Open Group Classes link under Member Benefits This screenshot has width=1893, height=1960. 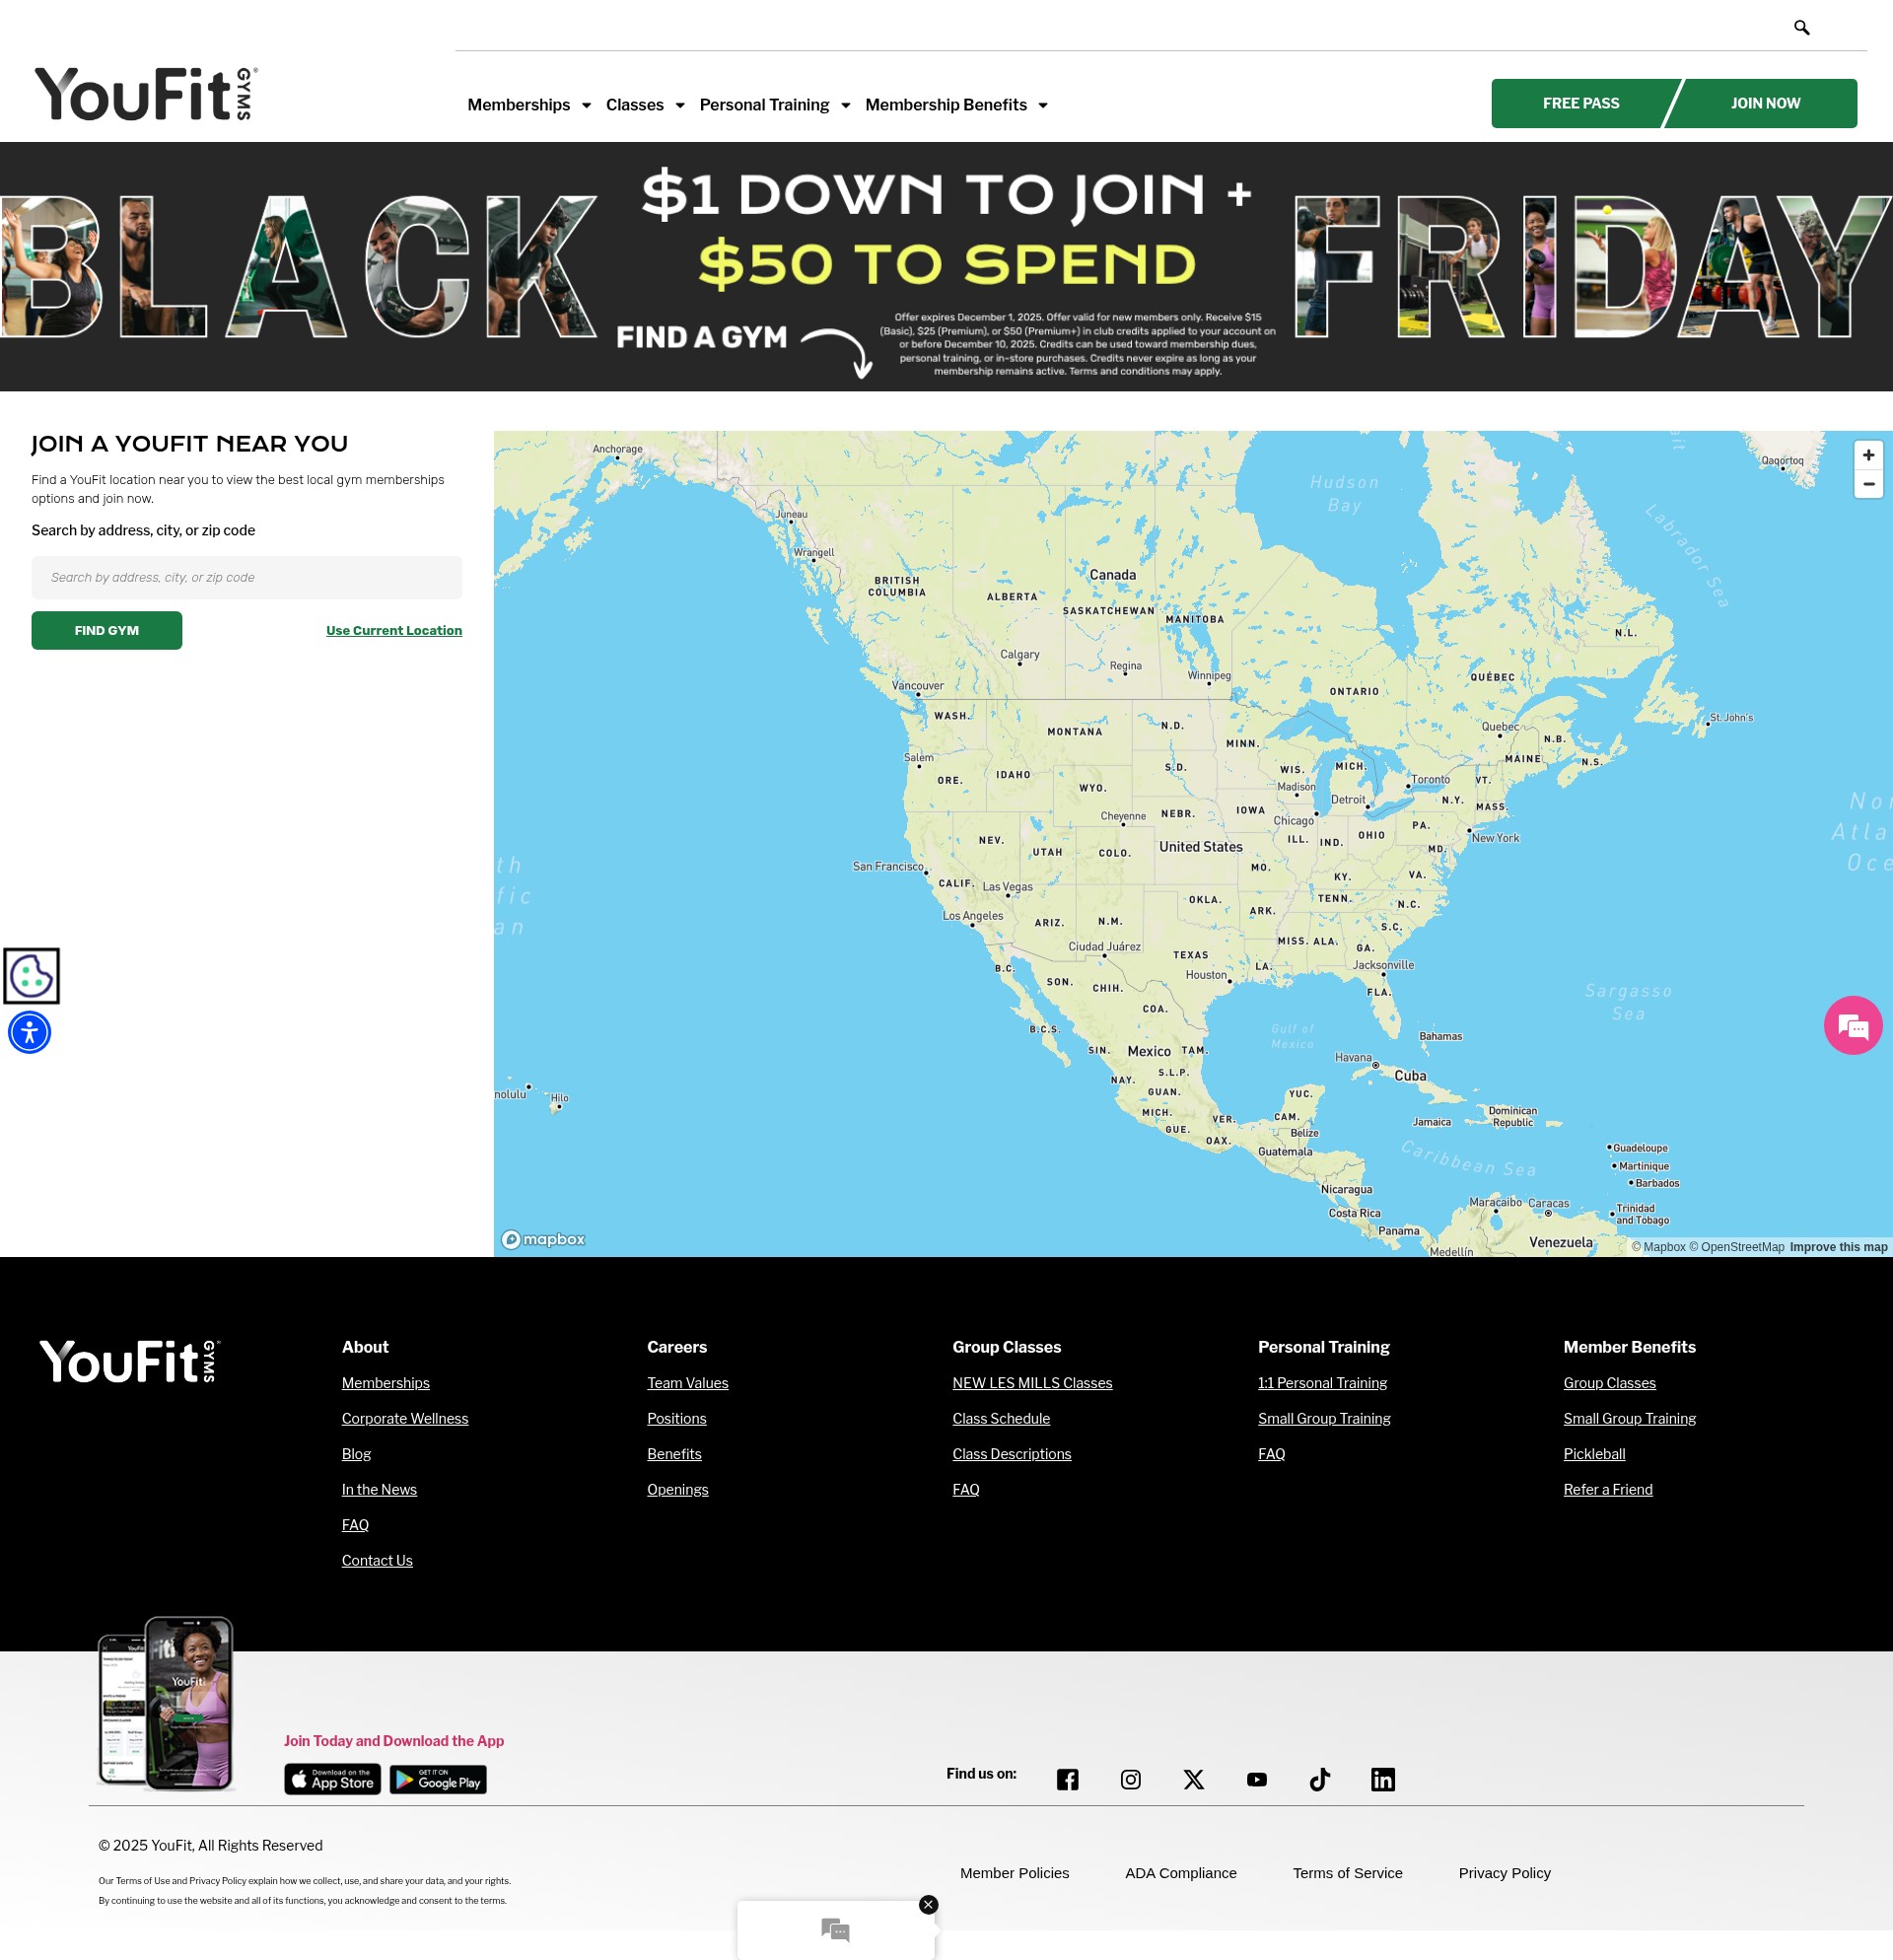point(1609,1383)
